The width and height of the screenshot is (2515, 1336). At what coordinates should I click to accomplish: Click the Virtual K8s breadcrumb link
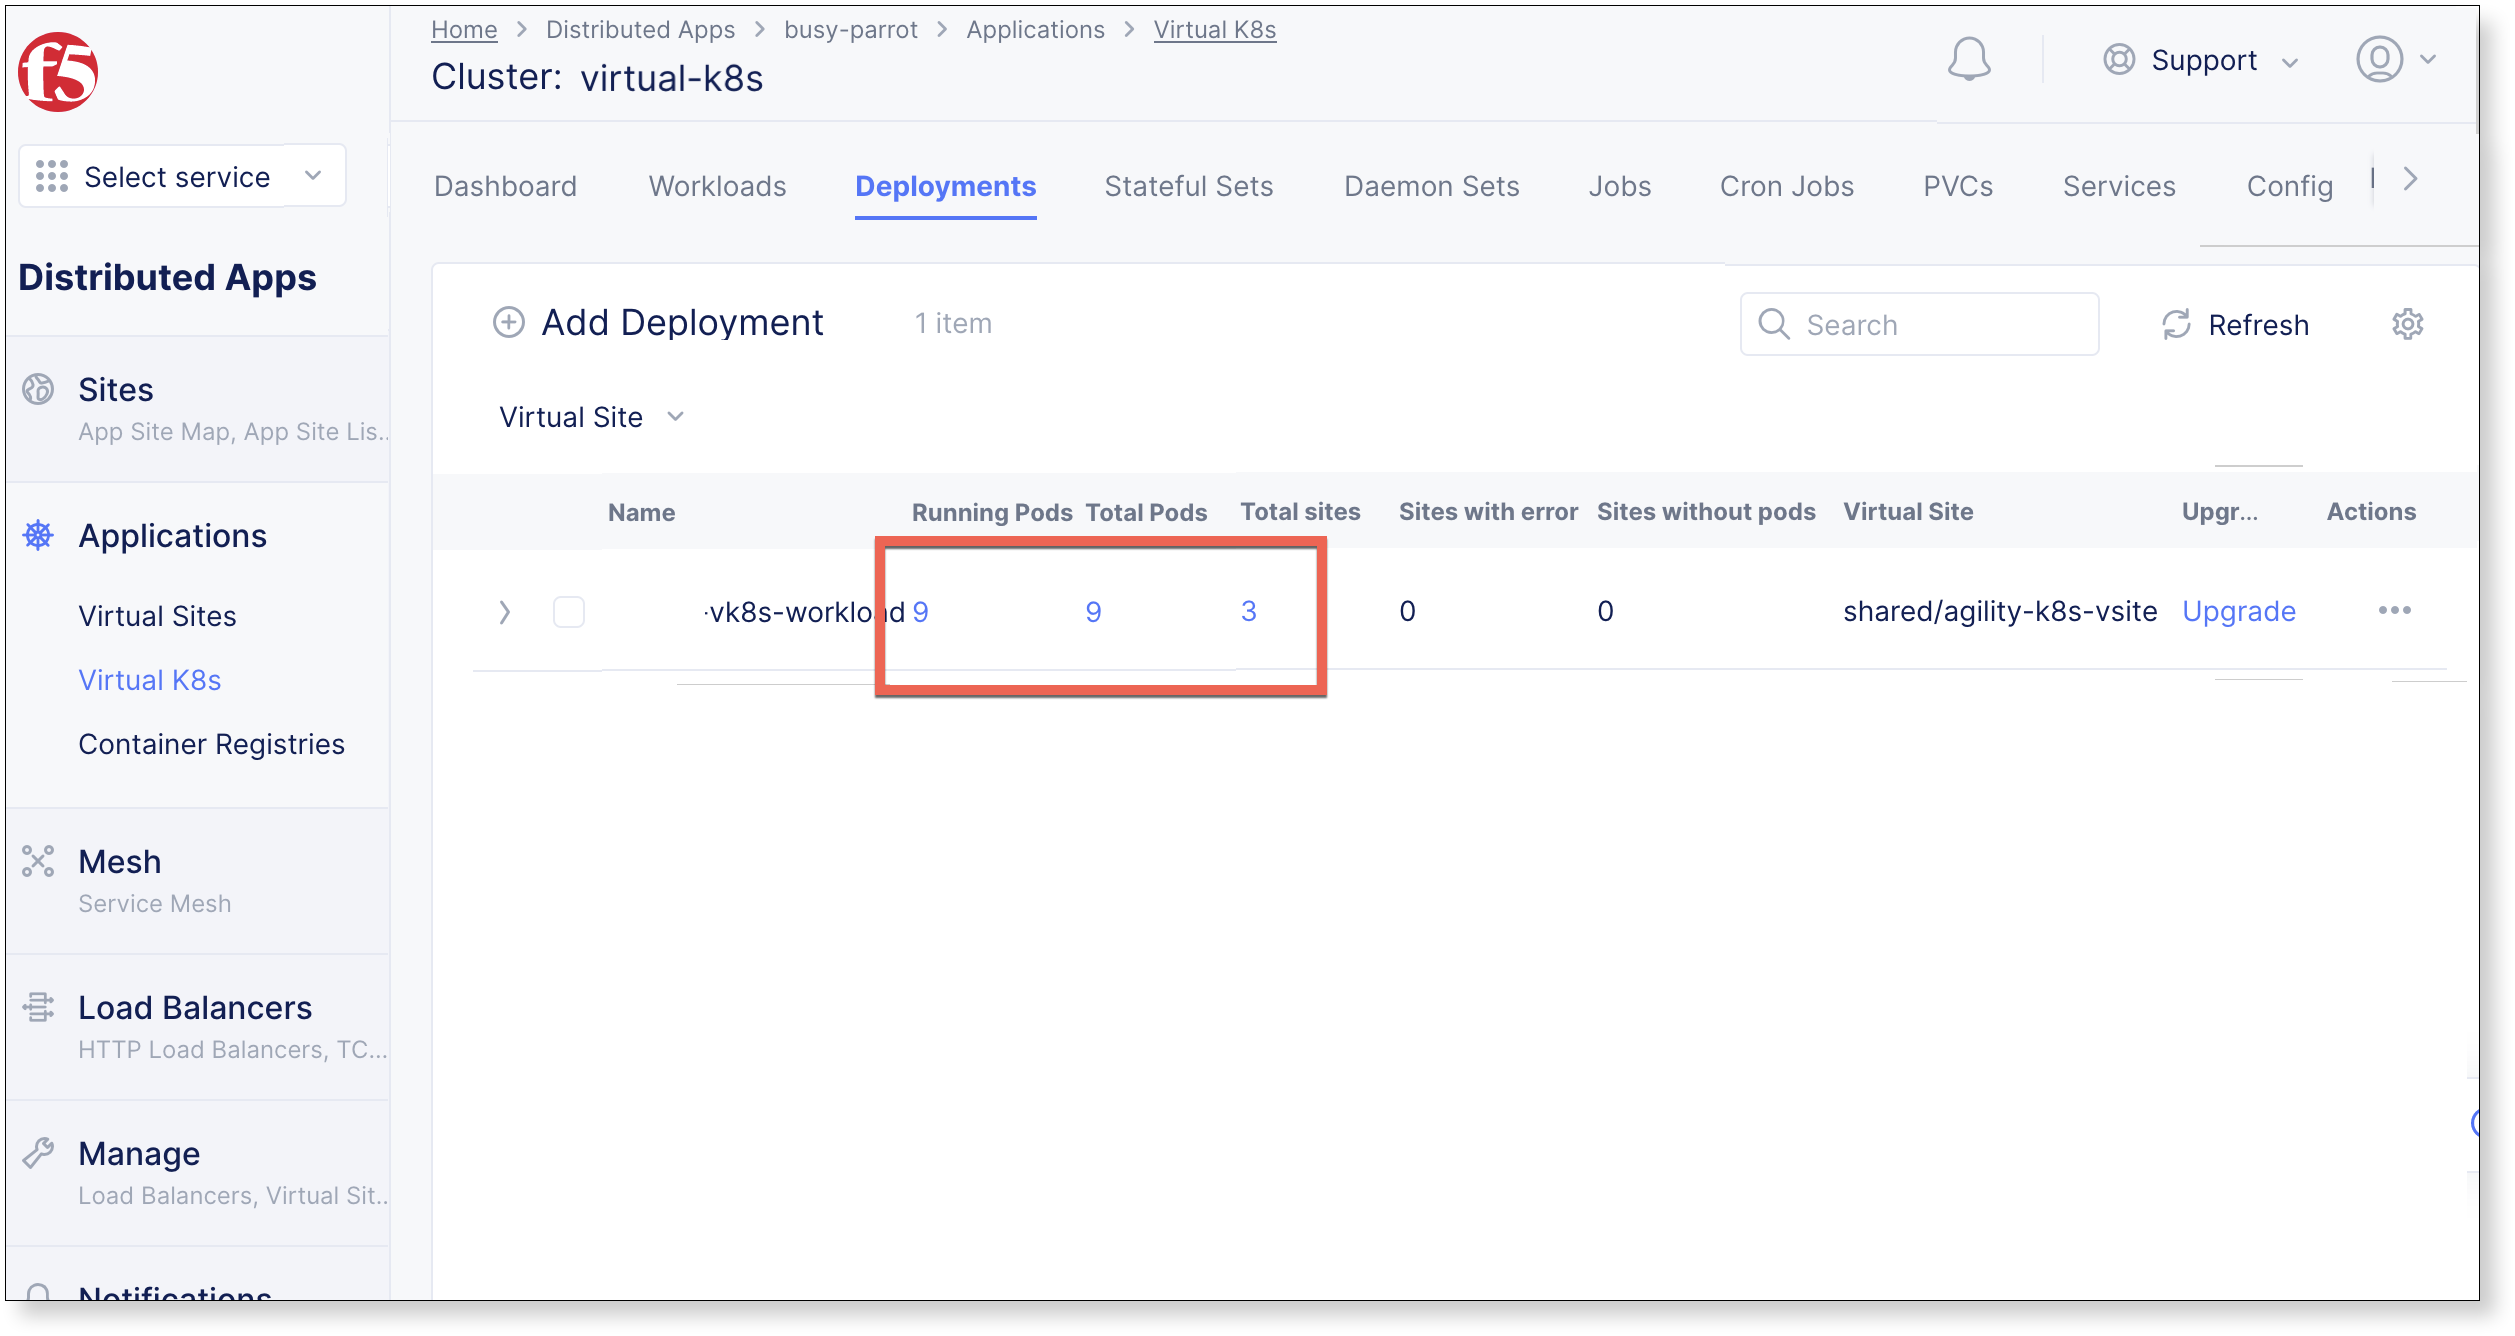click(1215, 30)
